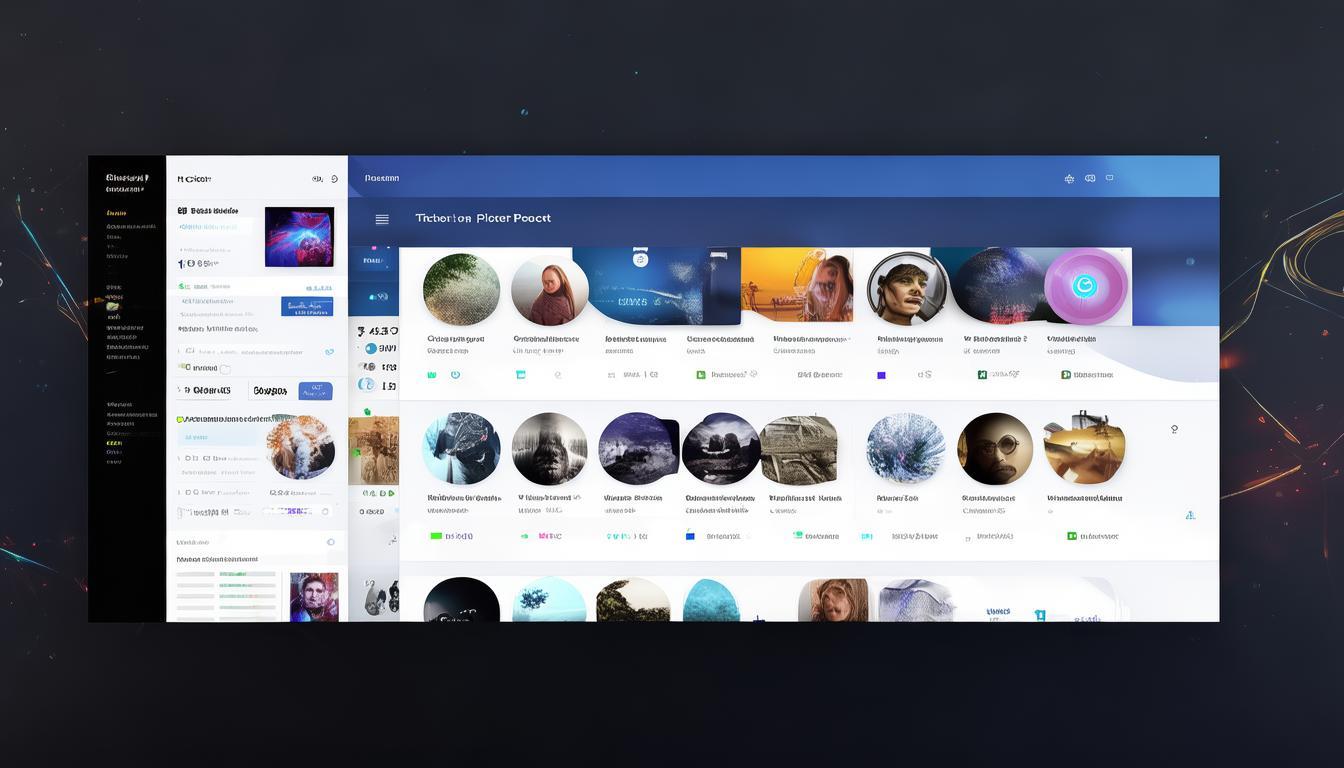Click the green square icon under the blue ocean card
Viewport: 1344px width, 768px height.
pos(701,375)
